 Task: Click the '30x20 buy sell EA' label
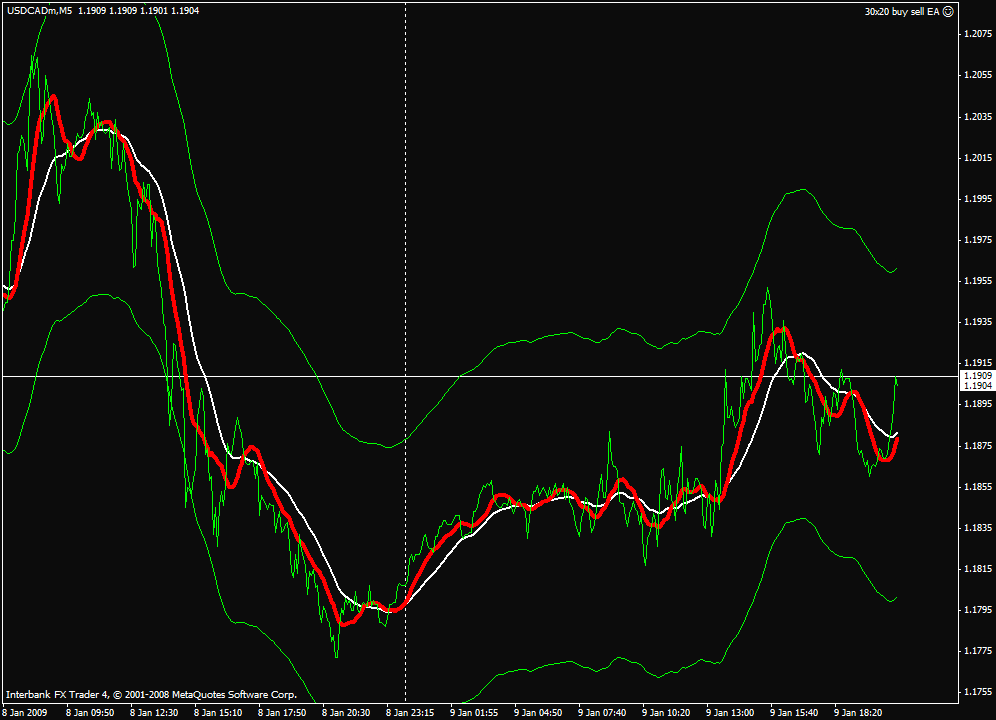(901, 11)
